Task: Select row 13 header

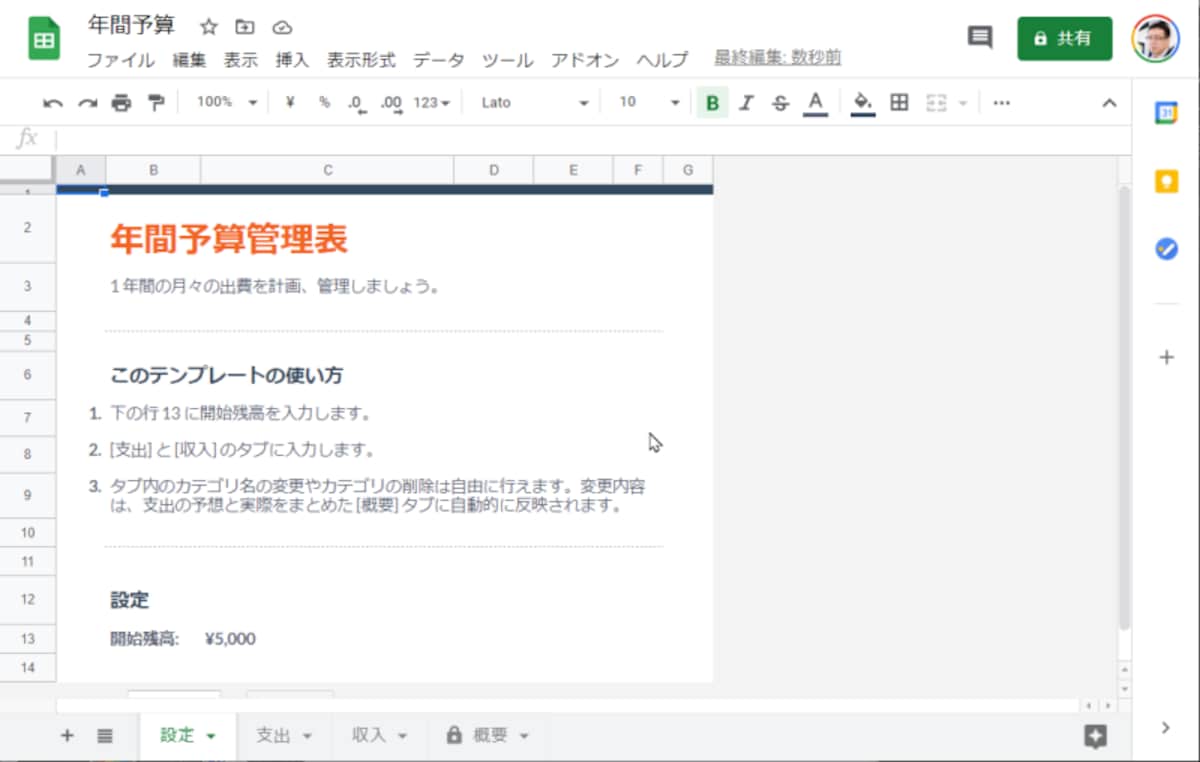Action: click(x=28, y=639)
